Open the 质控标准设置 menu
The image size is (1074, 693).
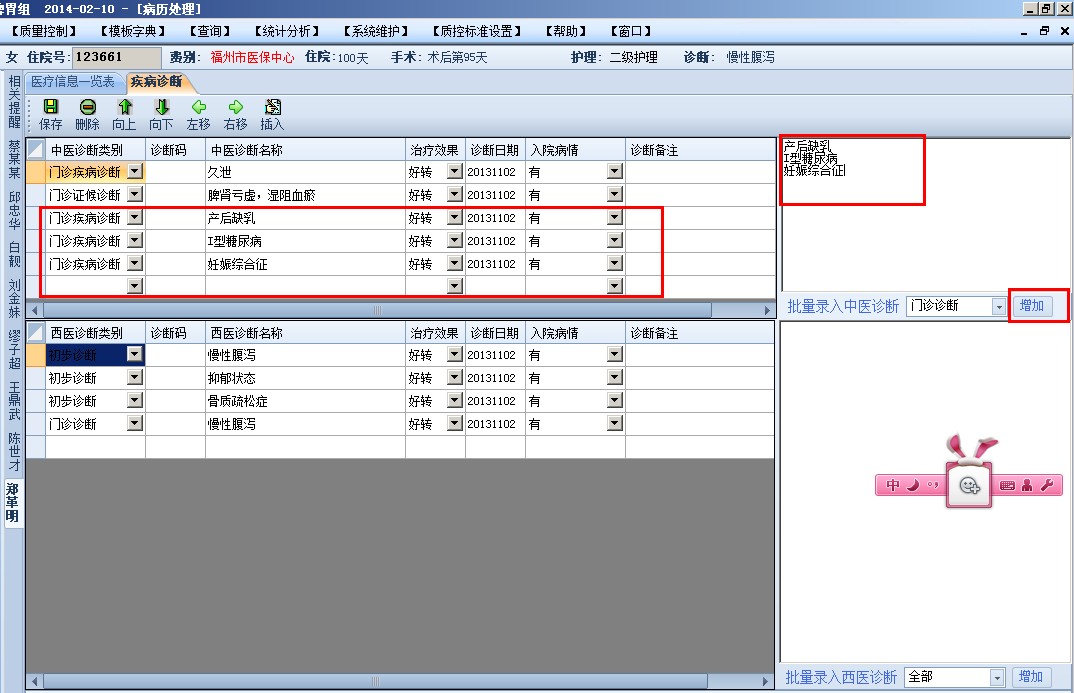(477, 32)
